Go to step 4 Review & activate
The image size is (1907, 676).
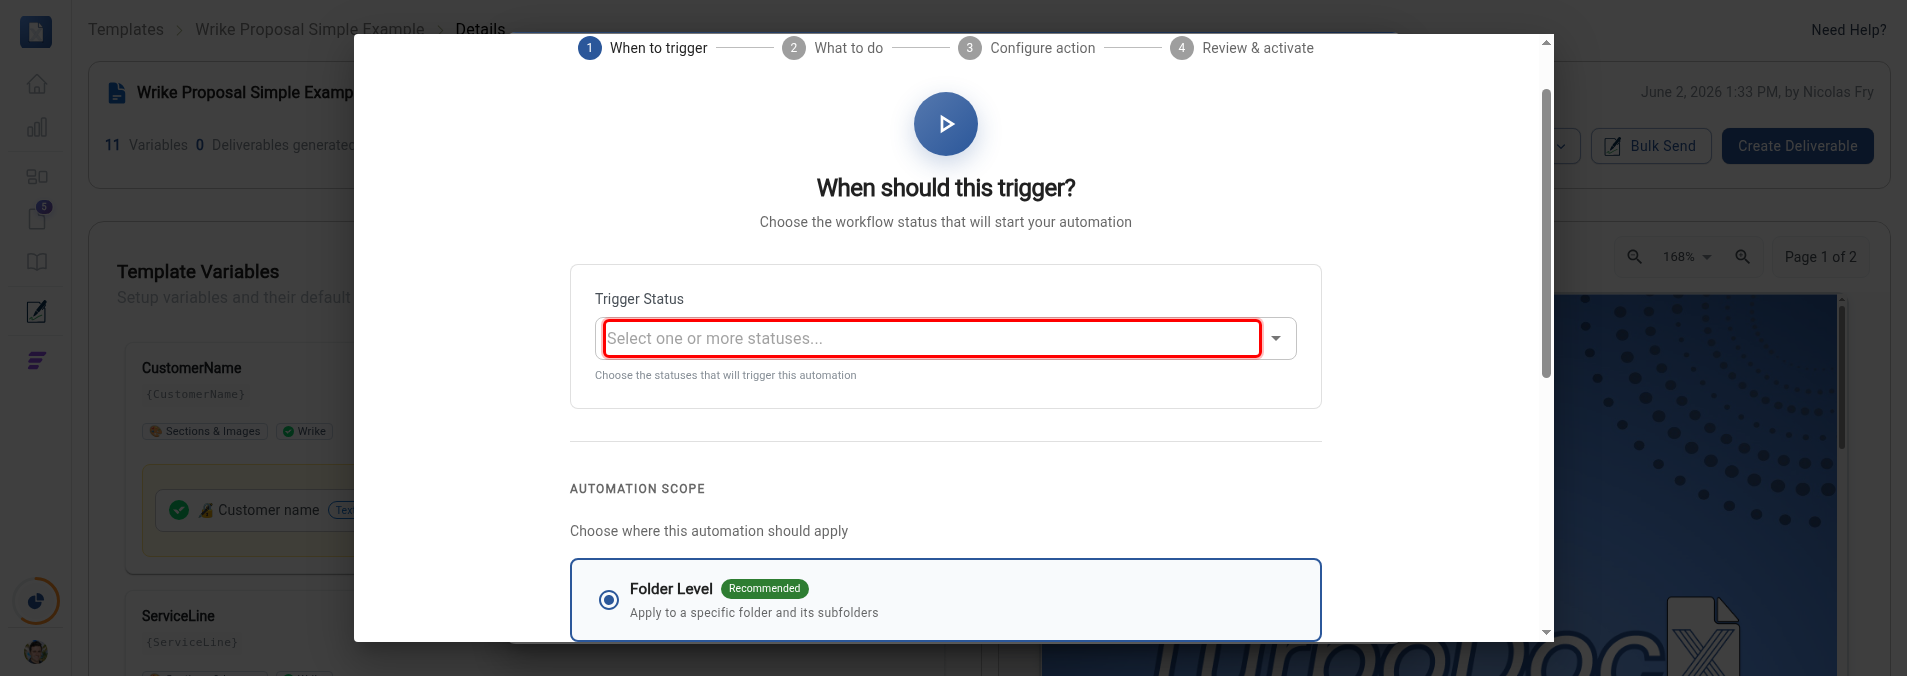click(x=1242, y=48)
